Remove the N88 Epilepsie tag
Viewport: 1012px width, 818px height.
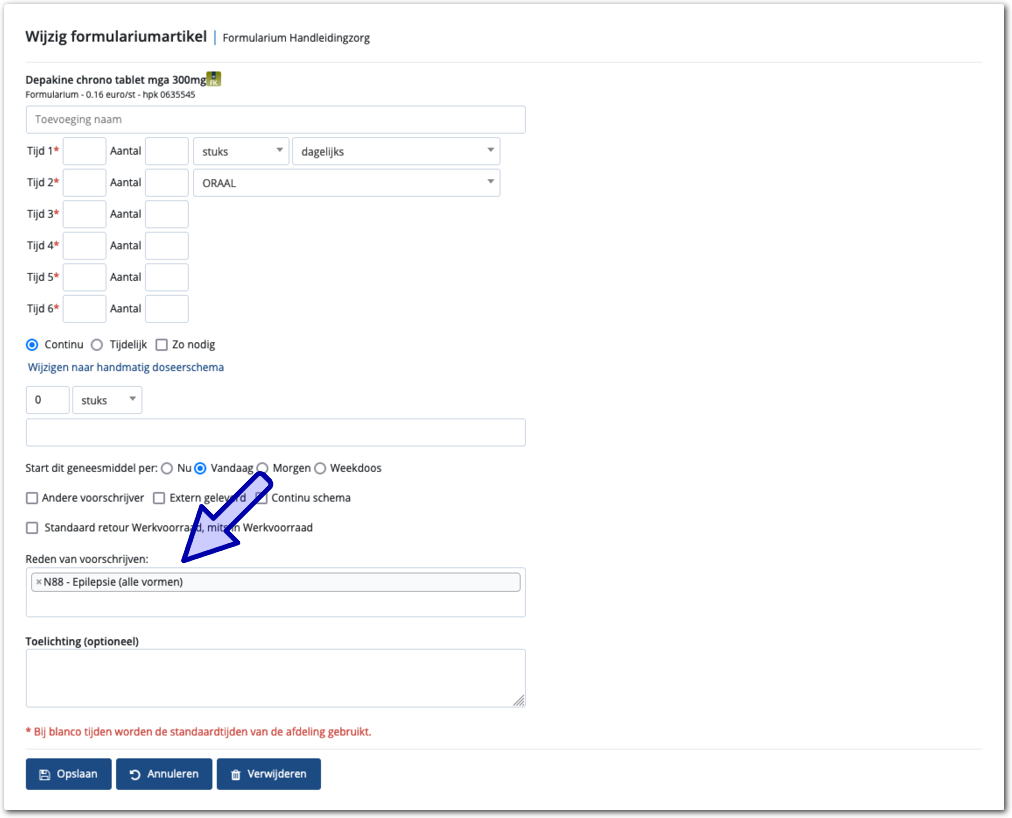coord(39,582)
